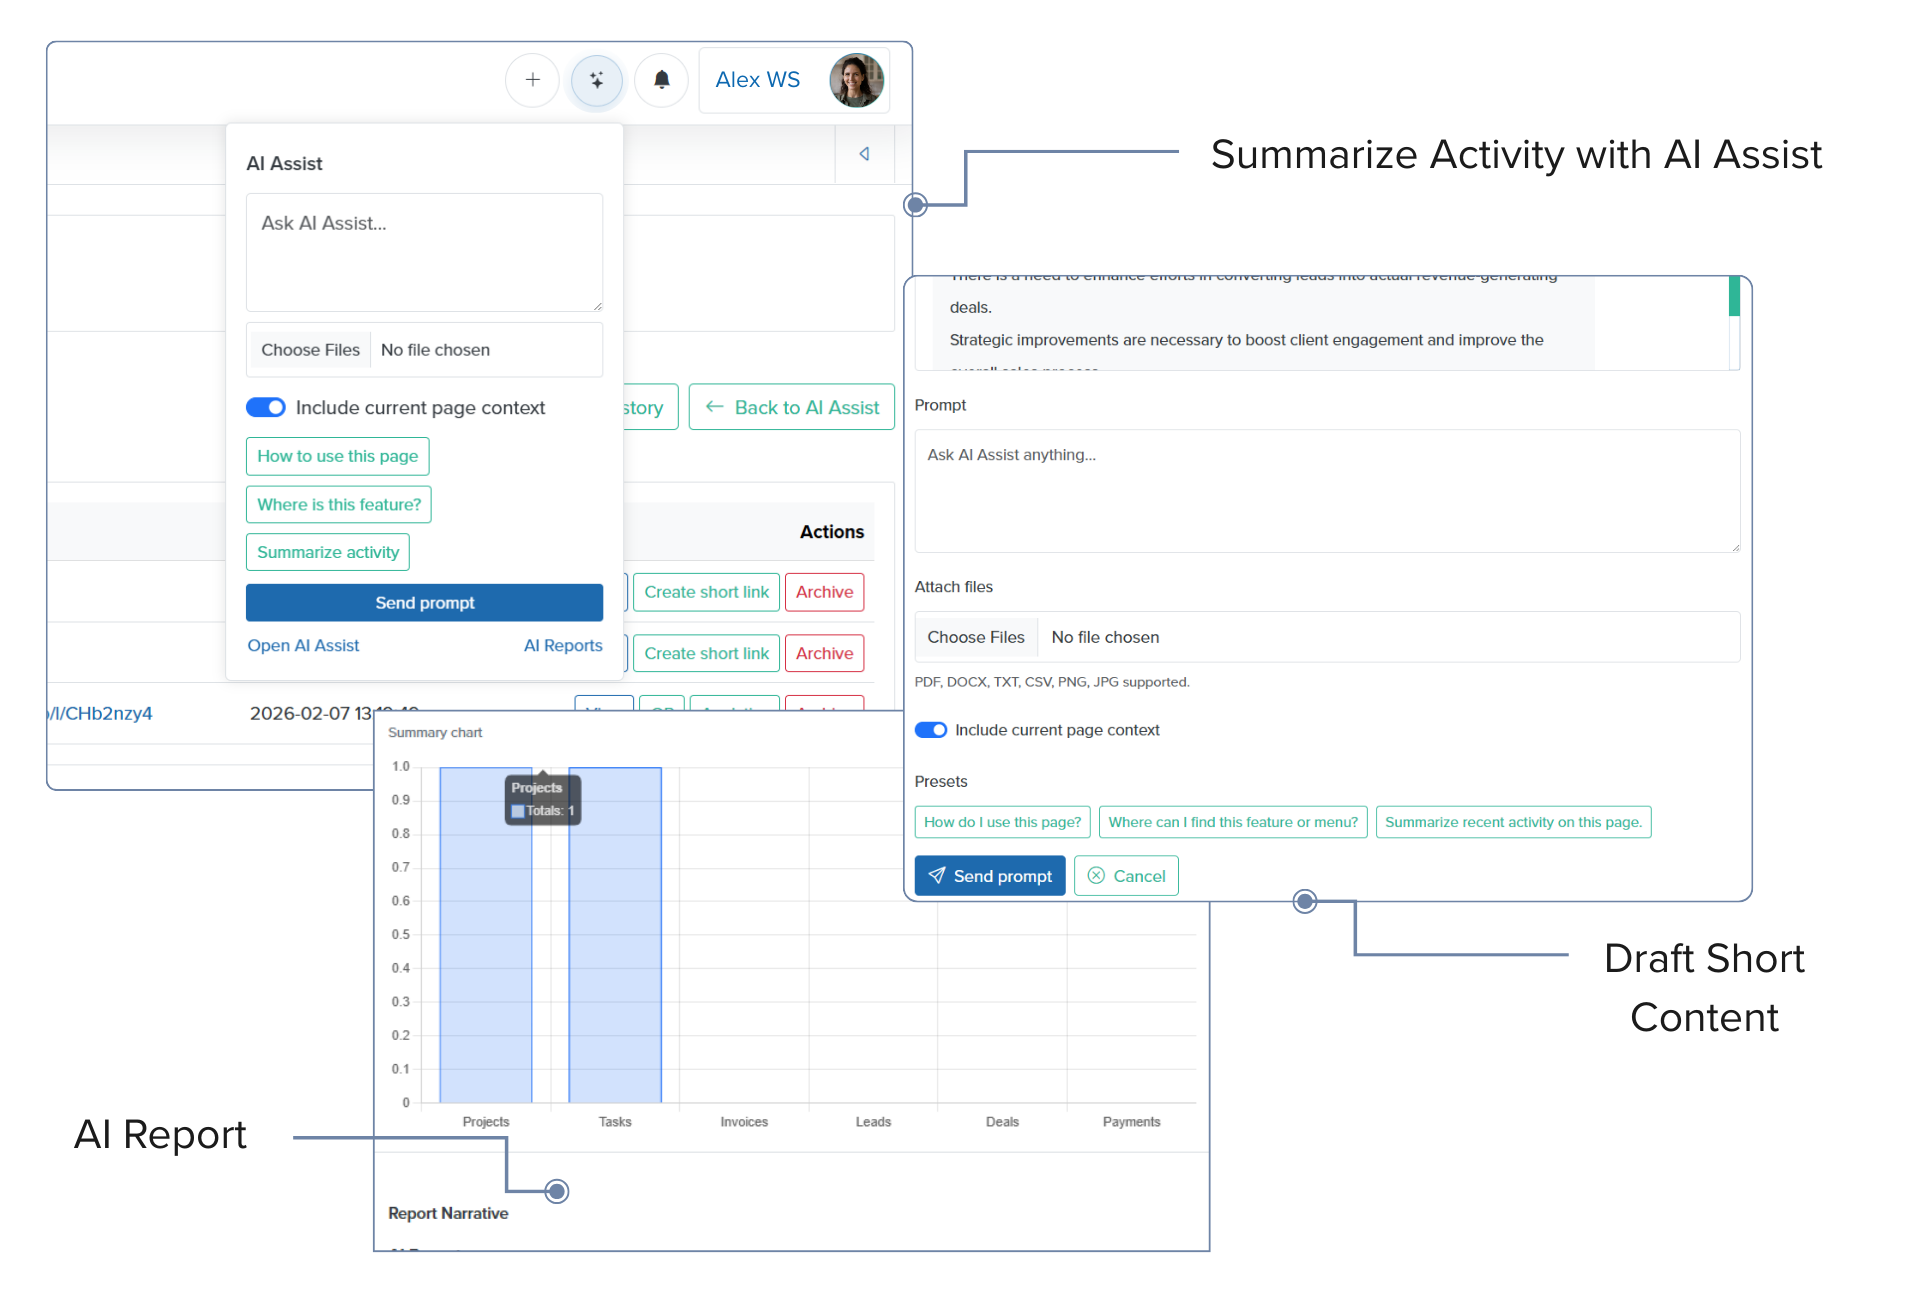Image resolution: width=1920 pixels, height=1300 pixels.
Task: Open the notifications bell icon
Action: pos(661,80)
